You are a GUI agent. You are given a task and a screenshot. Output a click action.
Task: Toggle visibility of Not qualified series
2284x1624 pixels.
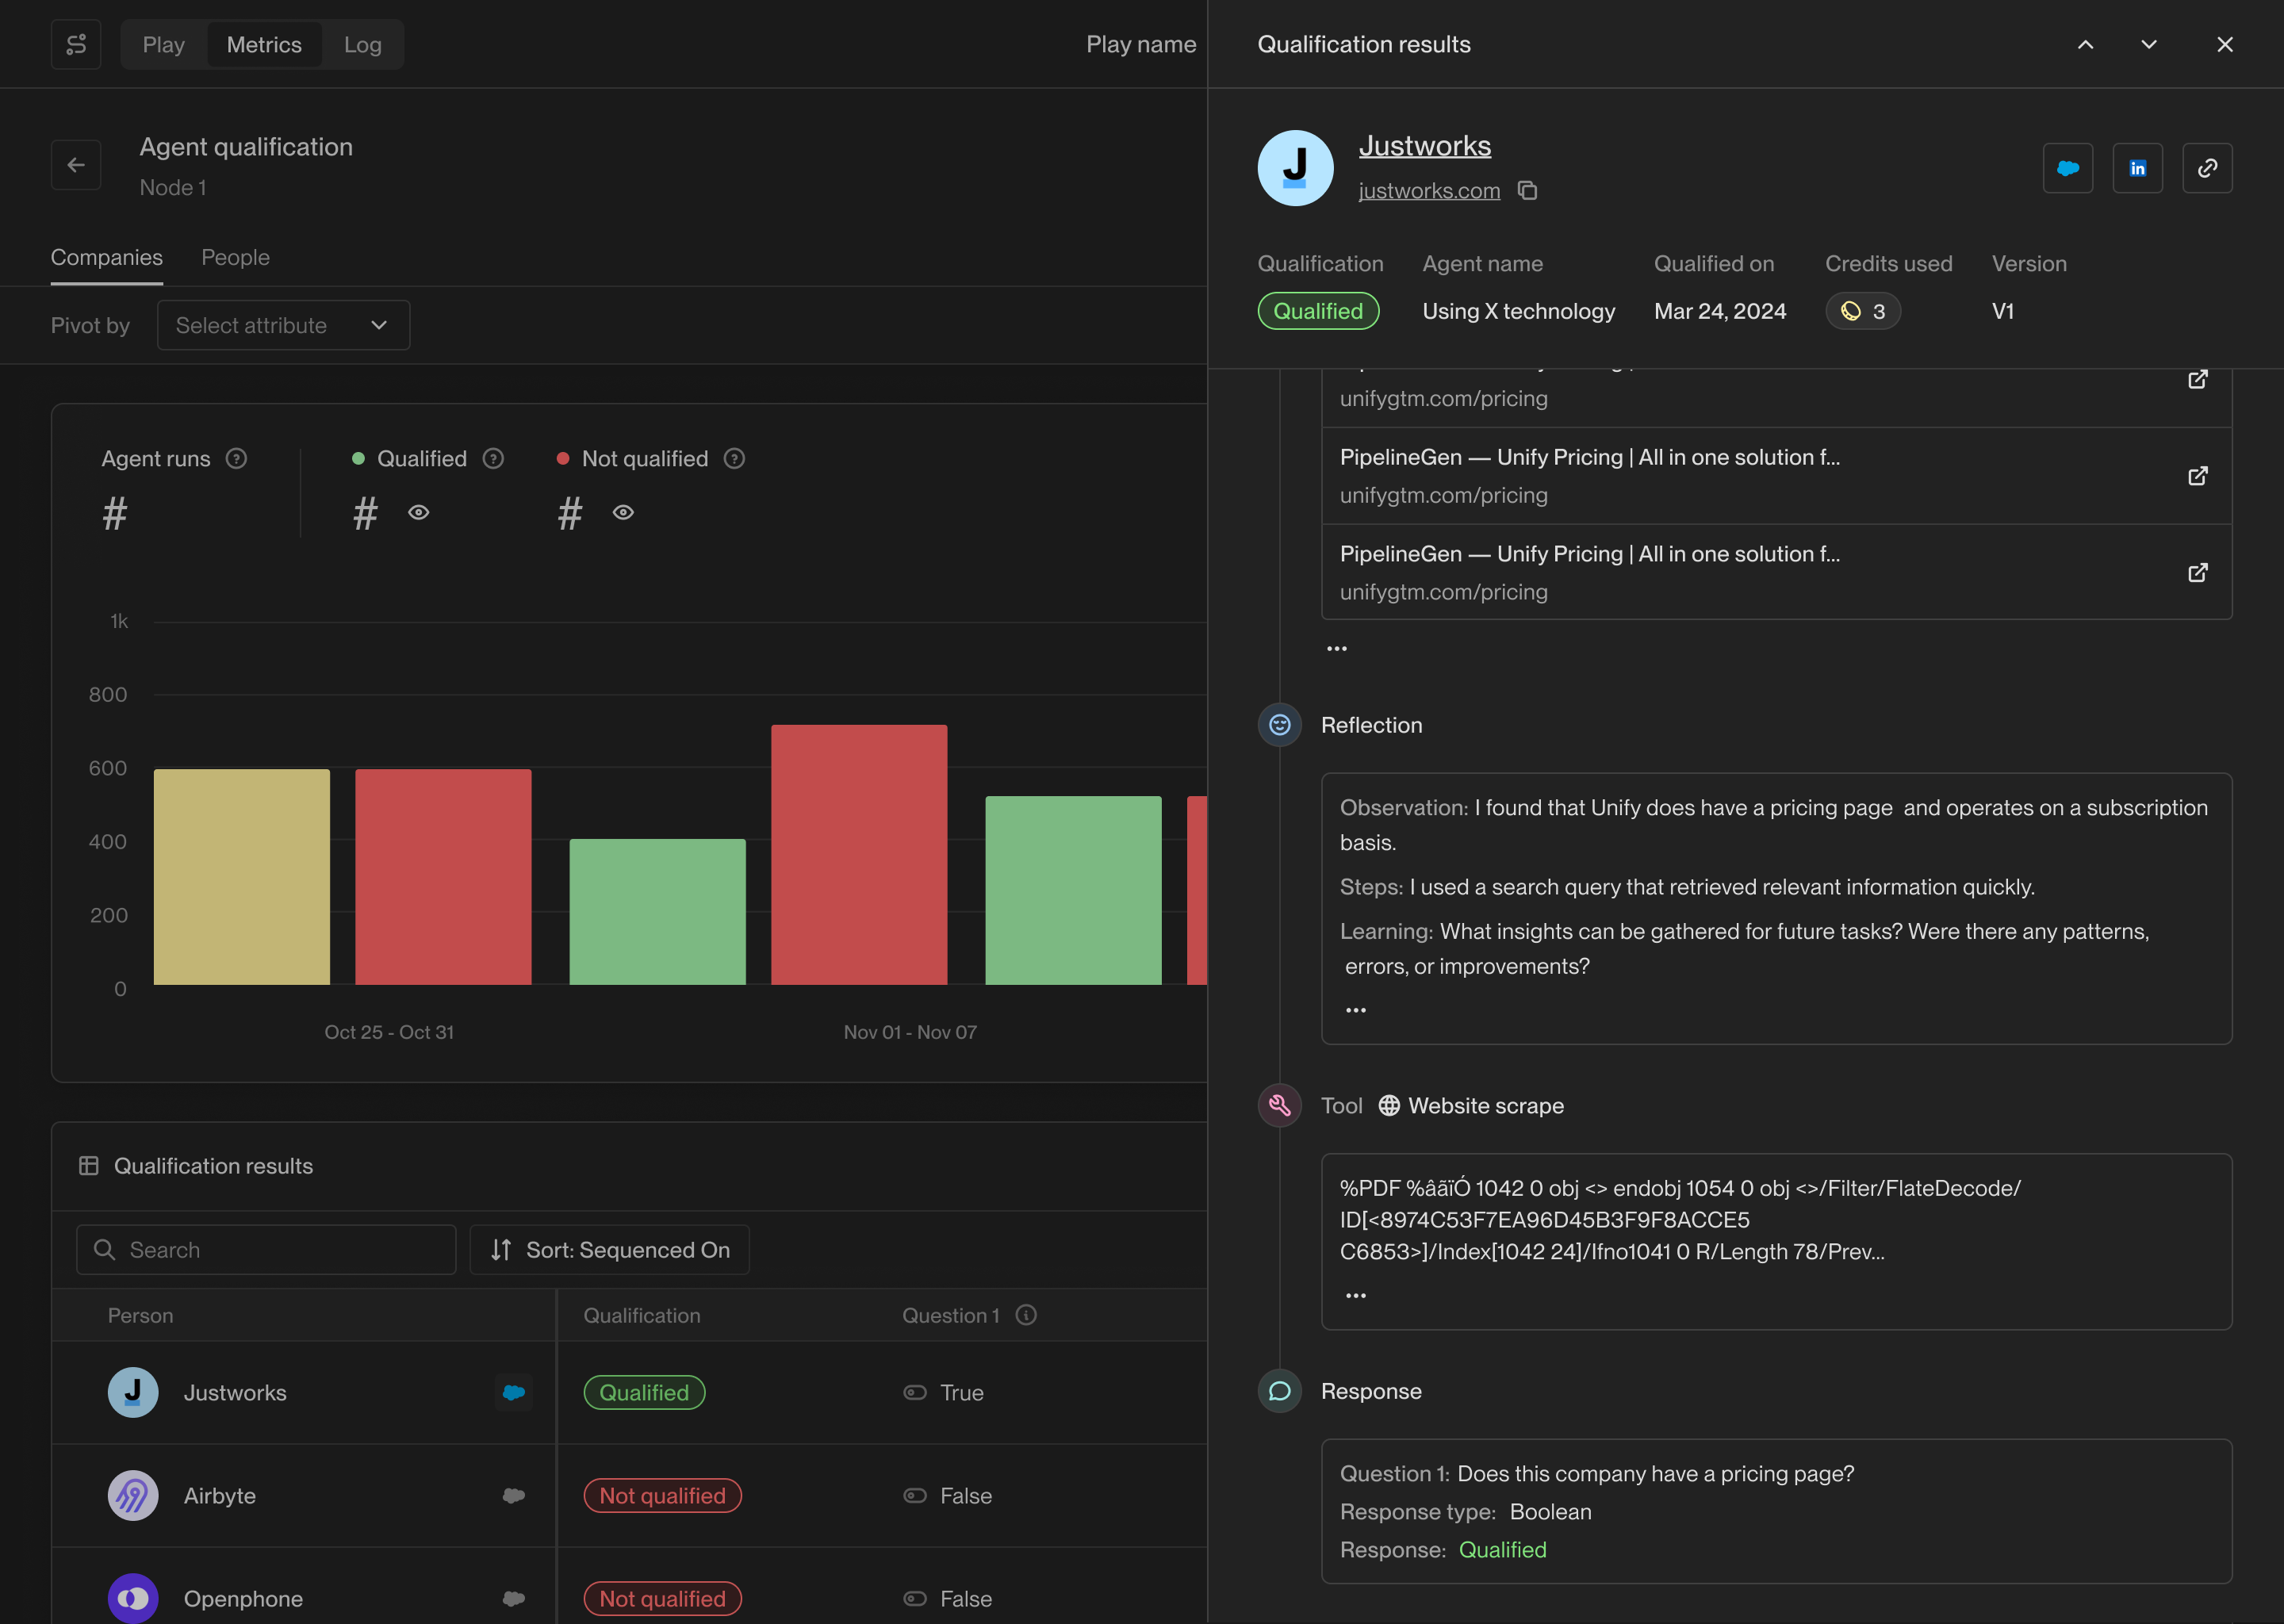pos(623,513)
